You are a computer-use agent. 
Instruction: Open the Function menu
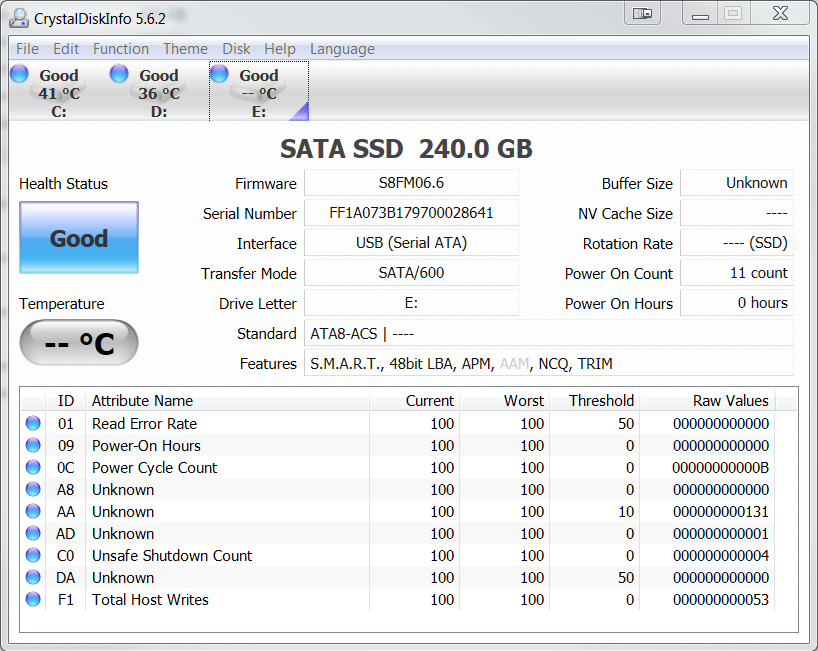[x=121, y=49]
